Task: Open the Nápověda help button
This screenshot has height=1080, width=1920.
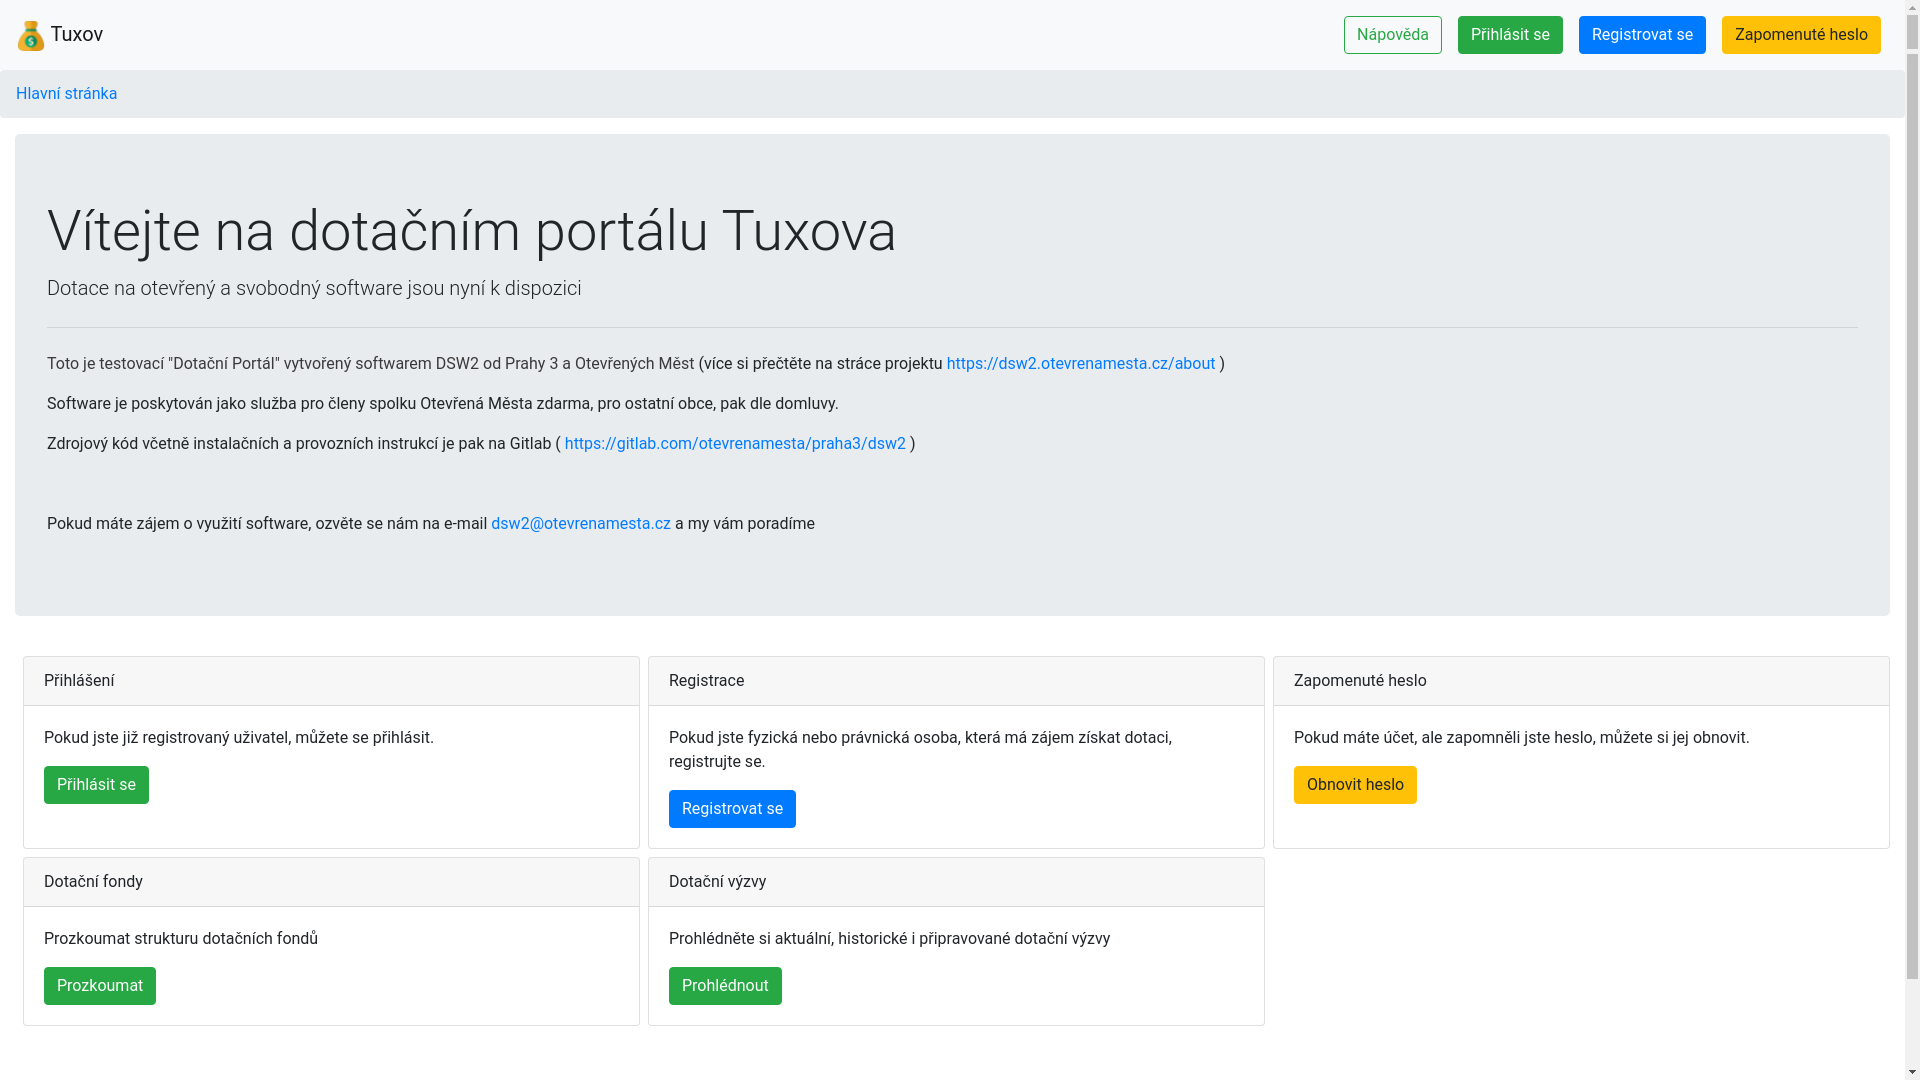Action: 1392,35
